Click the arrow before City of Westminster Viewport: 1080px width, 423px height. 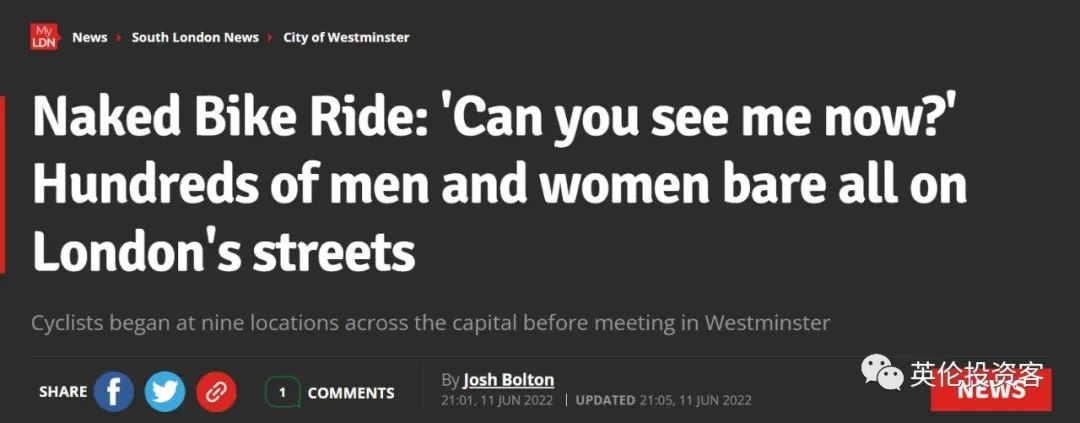(271, 38)
